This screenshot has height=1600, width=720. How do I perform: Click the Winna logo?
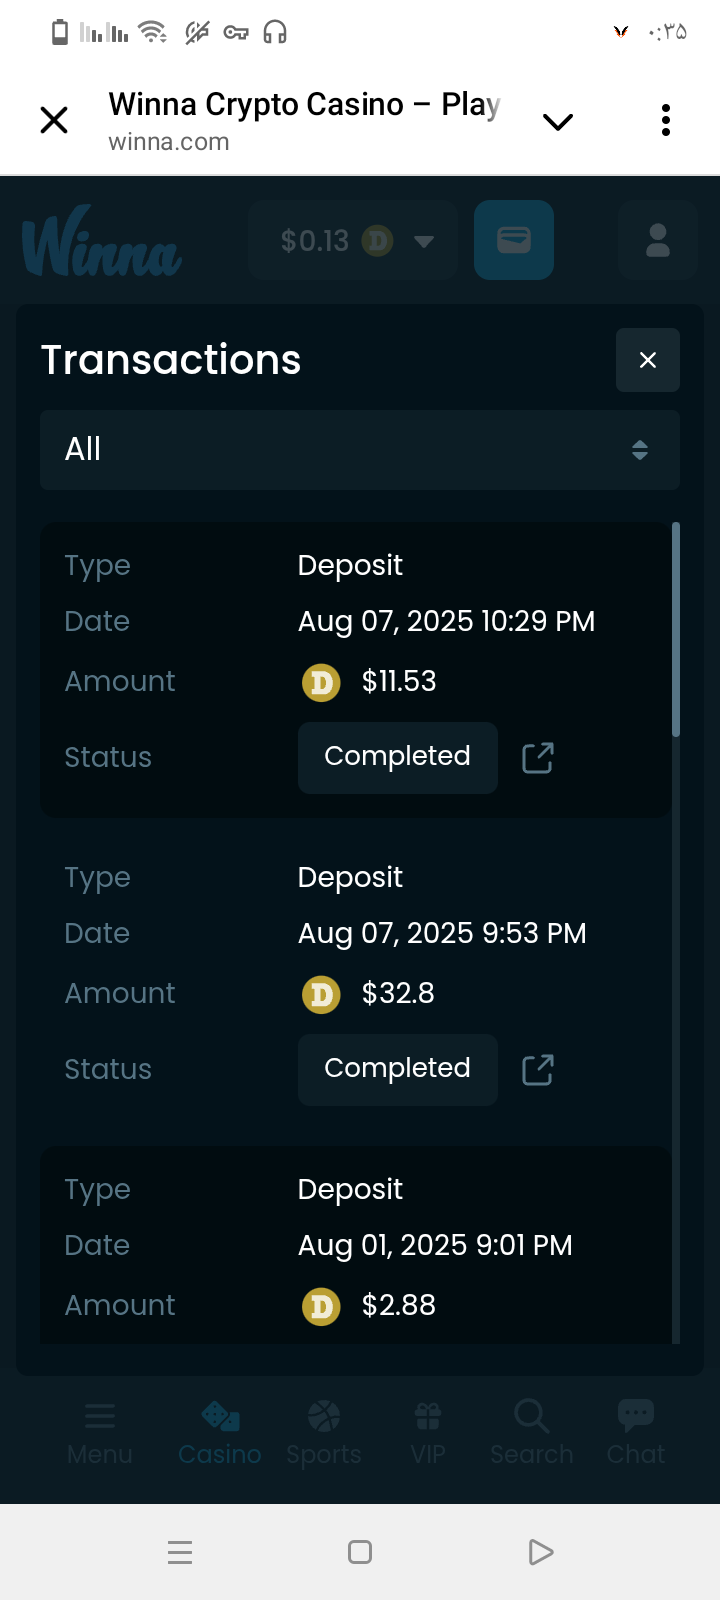coord(102,241)
